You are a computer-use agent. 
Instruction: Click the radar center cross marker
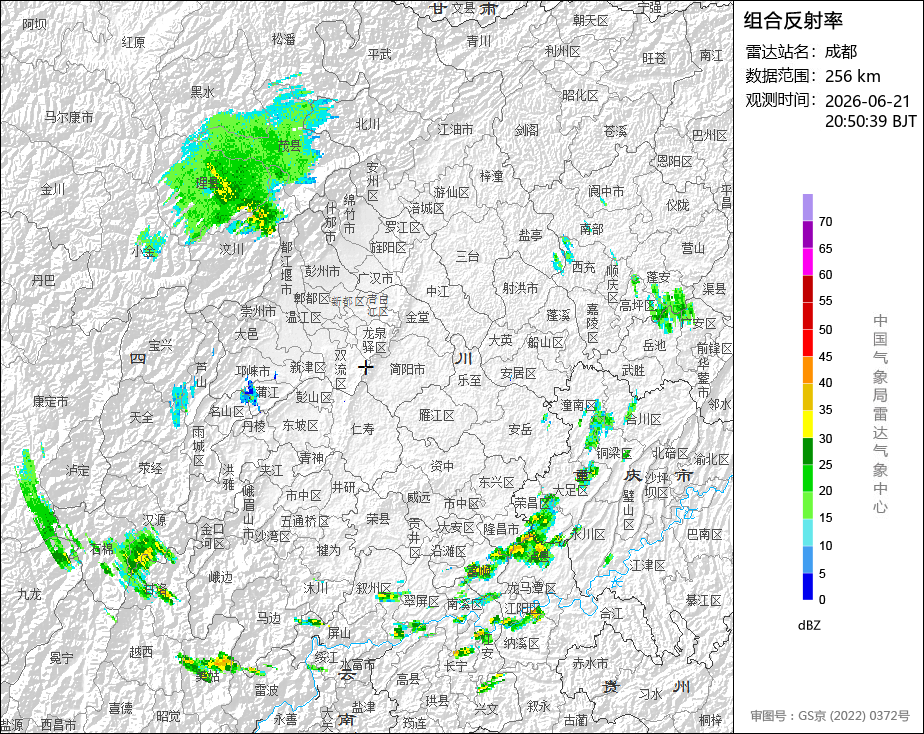tap(366, 367)
